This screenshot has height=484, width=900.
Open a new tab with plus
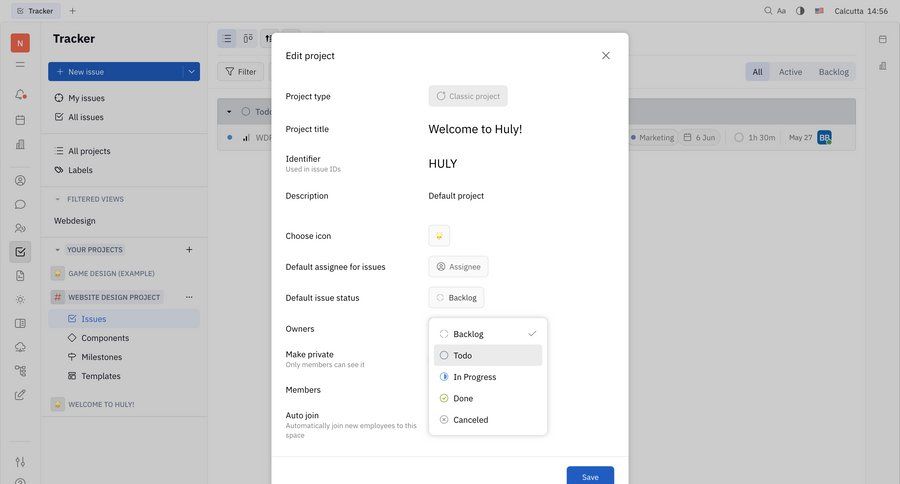point(72,11)
